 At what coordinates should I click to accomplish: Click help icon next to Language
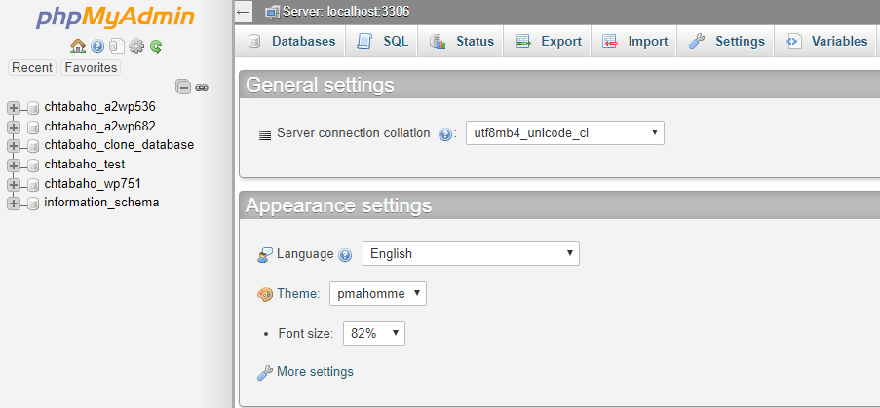(345, 255)
